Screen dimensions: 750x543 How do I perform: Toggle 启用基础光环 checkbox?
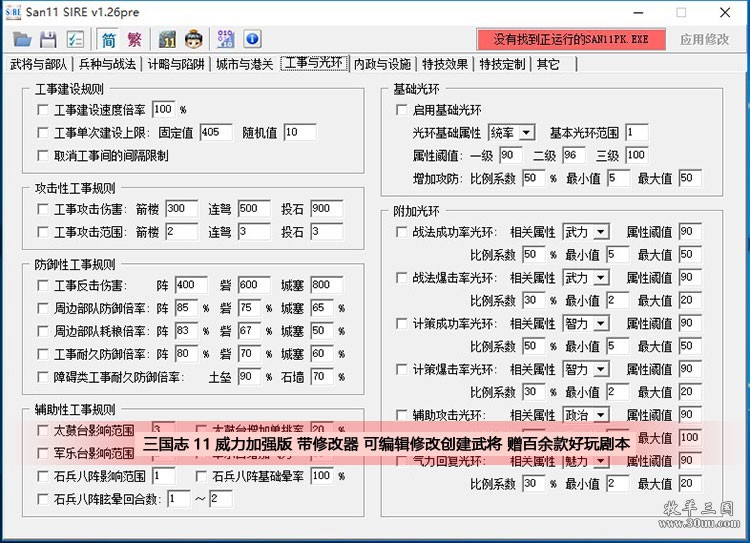tap(401, 110)
